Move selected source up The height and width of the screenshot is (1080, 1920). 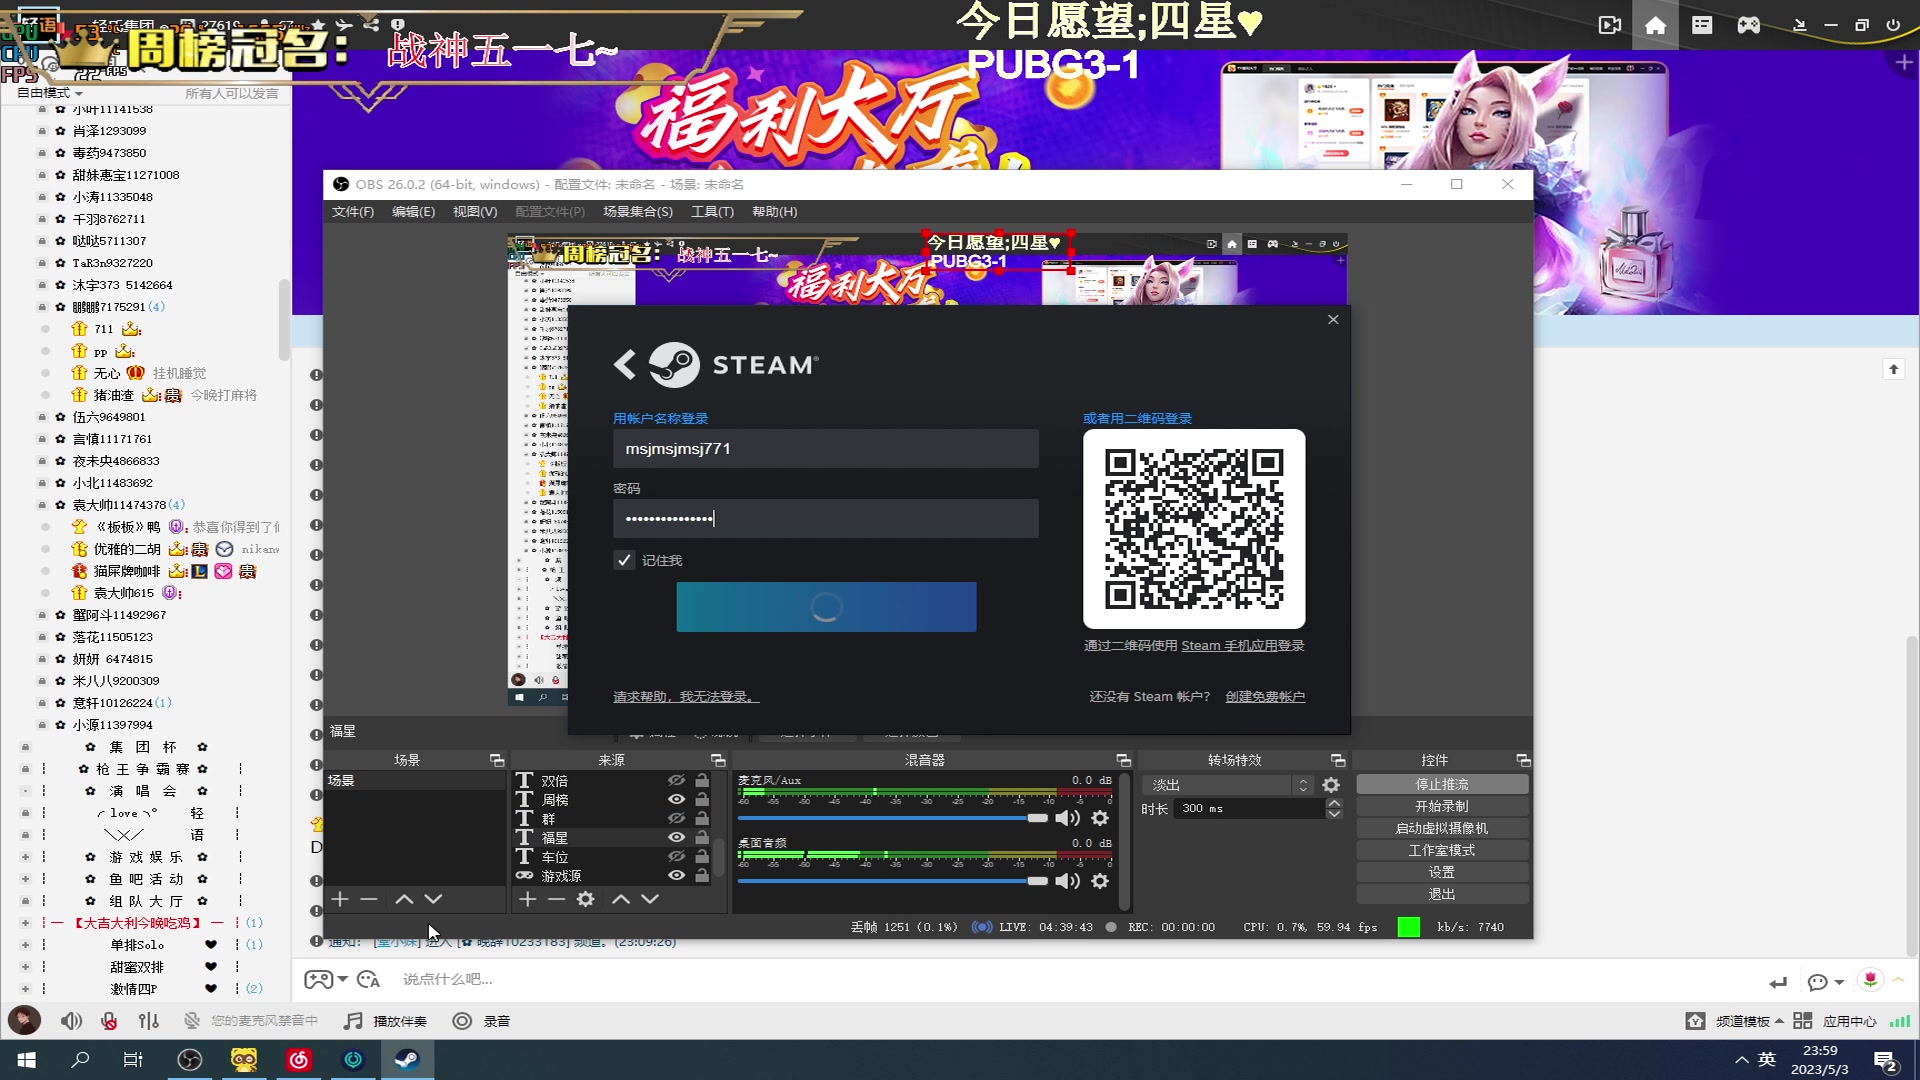[x=621, y=900]
